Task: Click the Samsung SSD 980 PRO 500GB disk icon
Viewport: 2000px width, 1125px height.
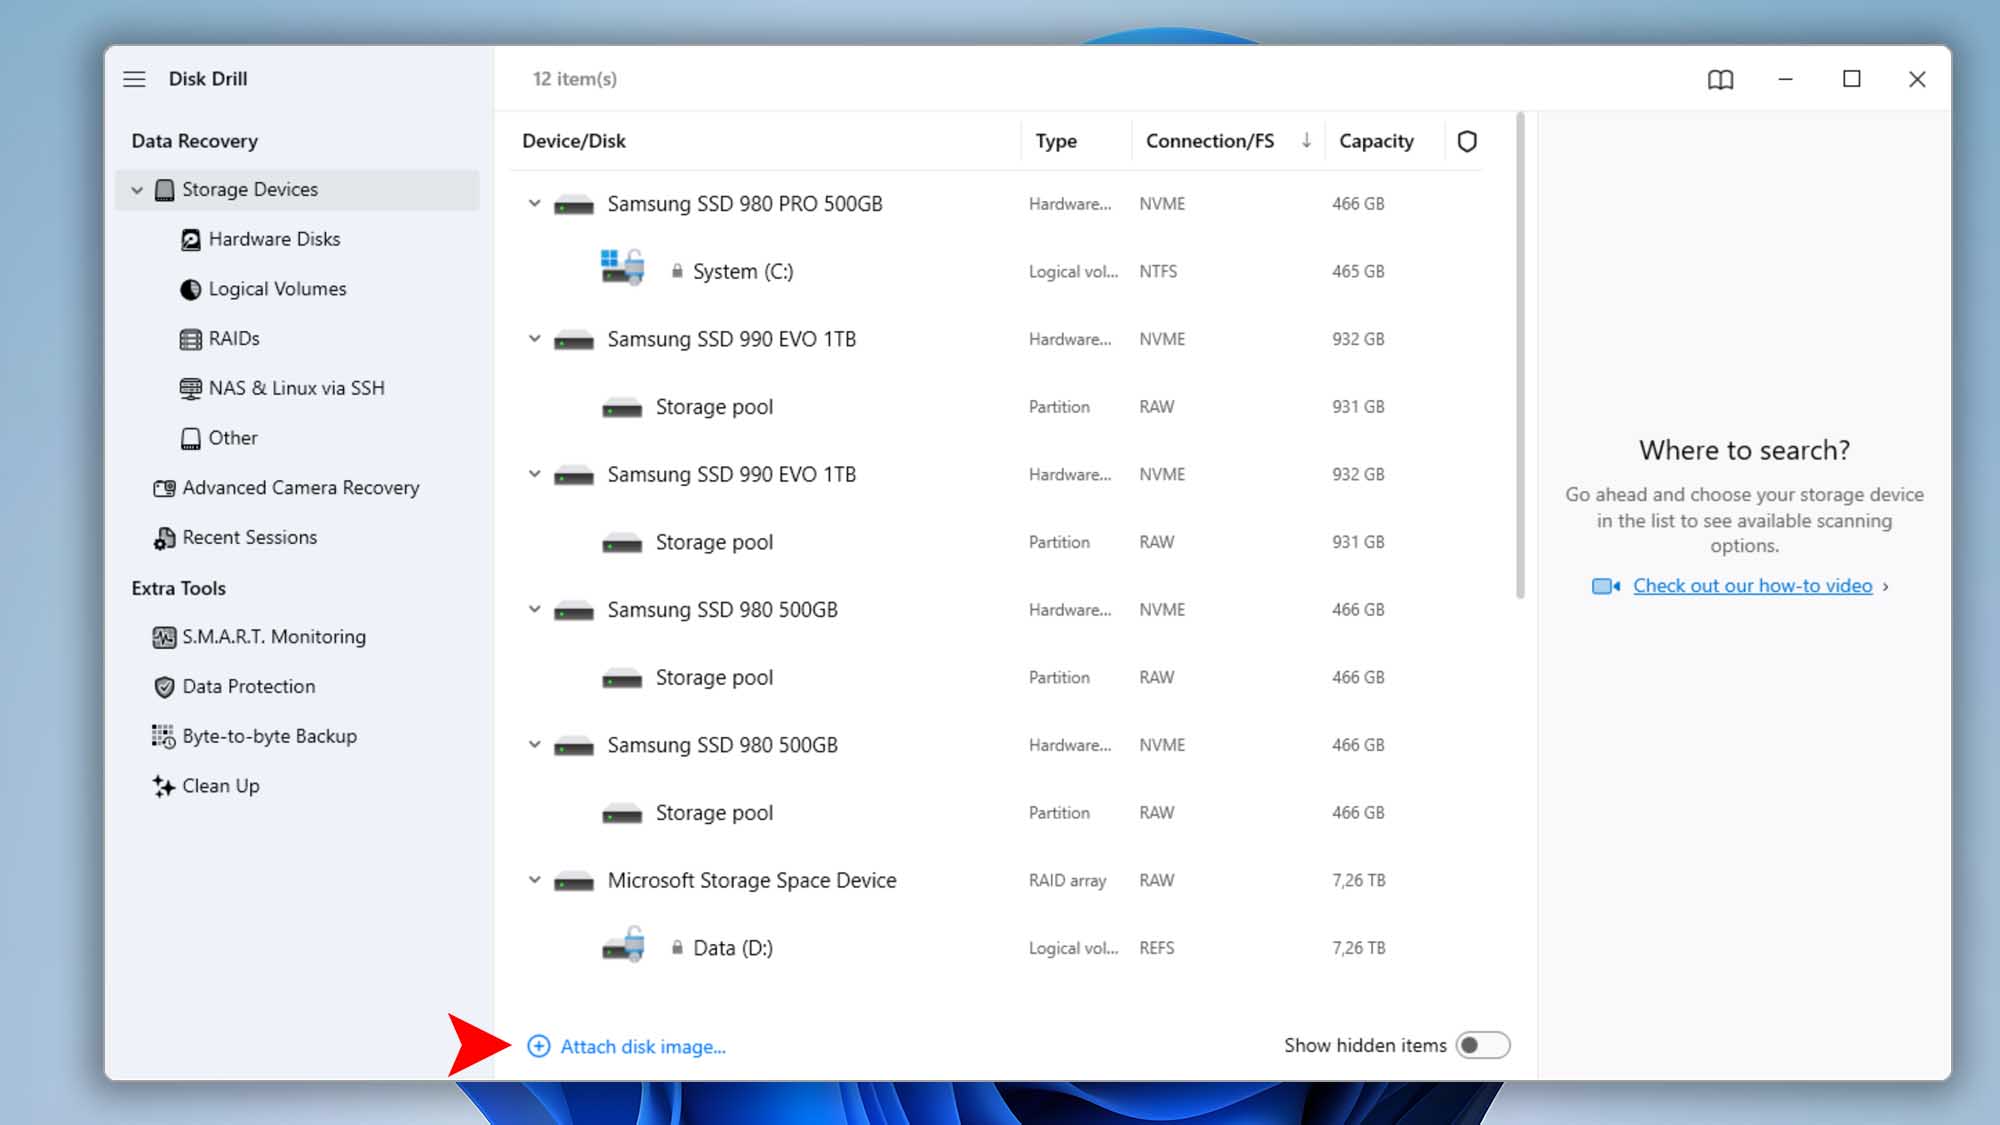Action: (574, 205)
